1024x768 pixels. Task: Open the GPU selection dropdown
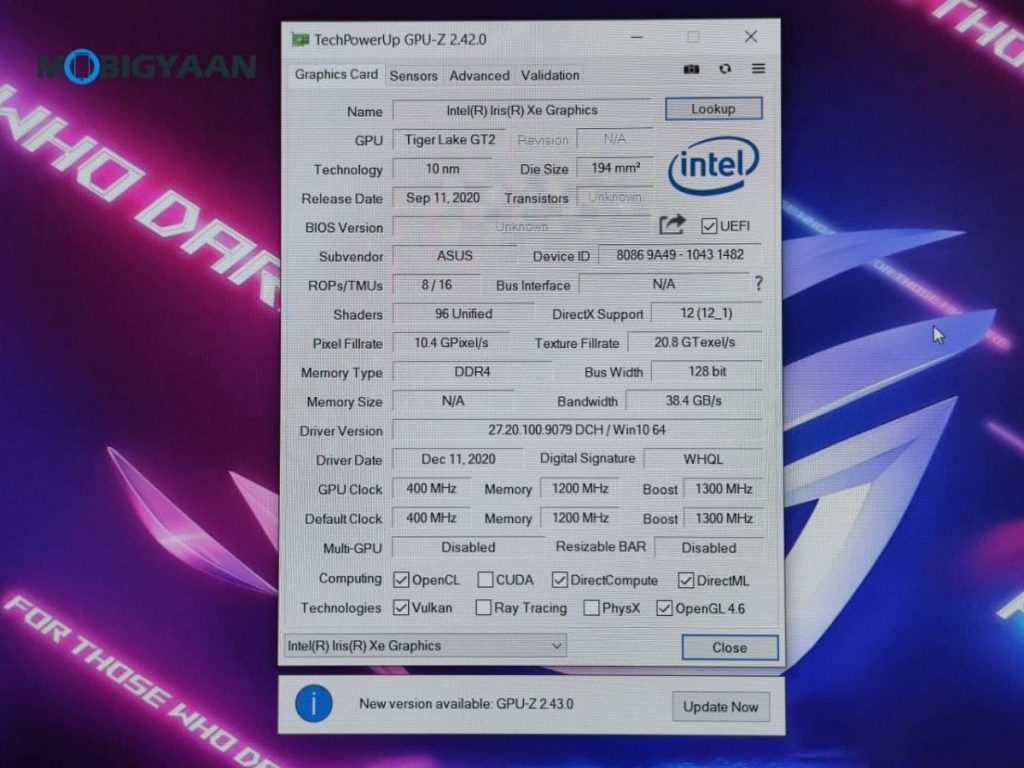pyautogui.click(x=425, y=646)
